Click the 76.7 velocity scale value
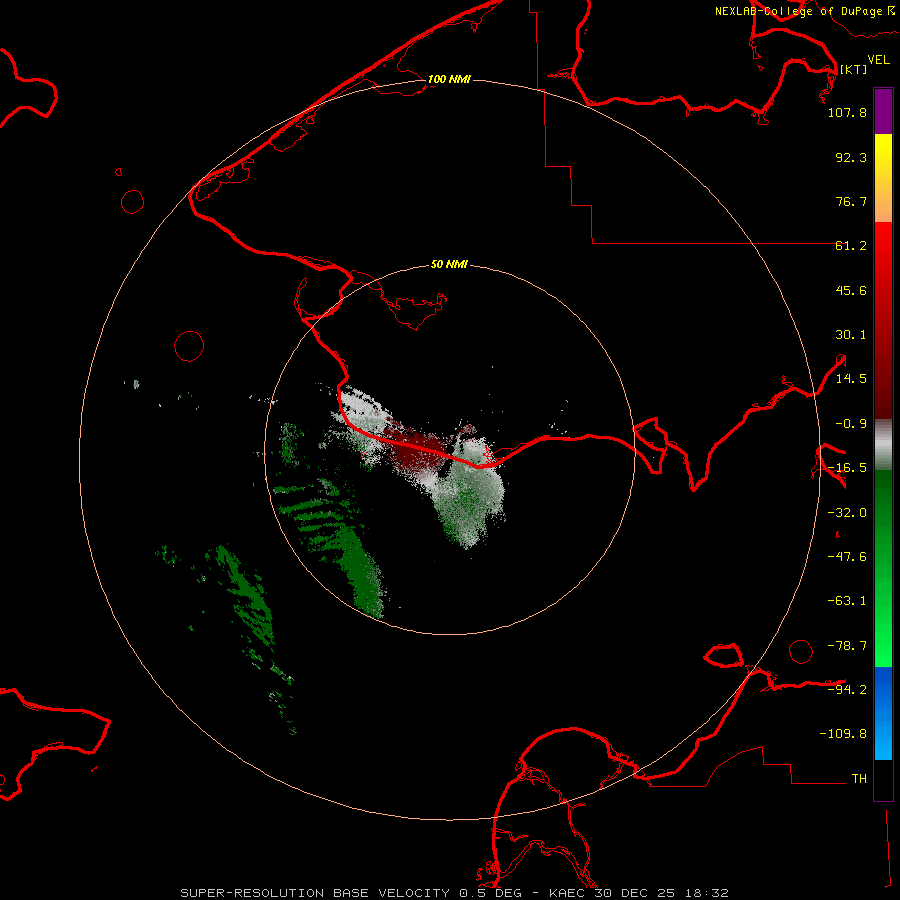Viewport: 900px width, 900px height. pyautogui.click(x=851, y=201)
